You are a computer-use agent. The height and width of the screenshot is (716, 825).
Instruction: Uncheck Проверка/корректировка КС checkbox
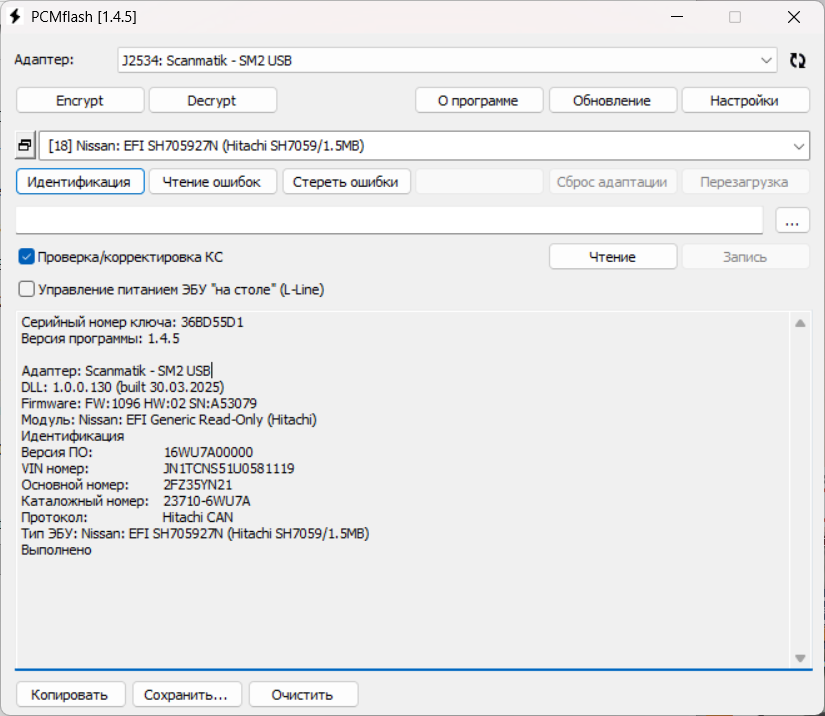(x=27, y=257)
